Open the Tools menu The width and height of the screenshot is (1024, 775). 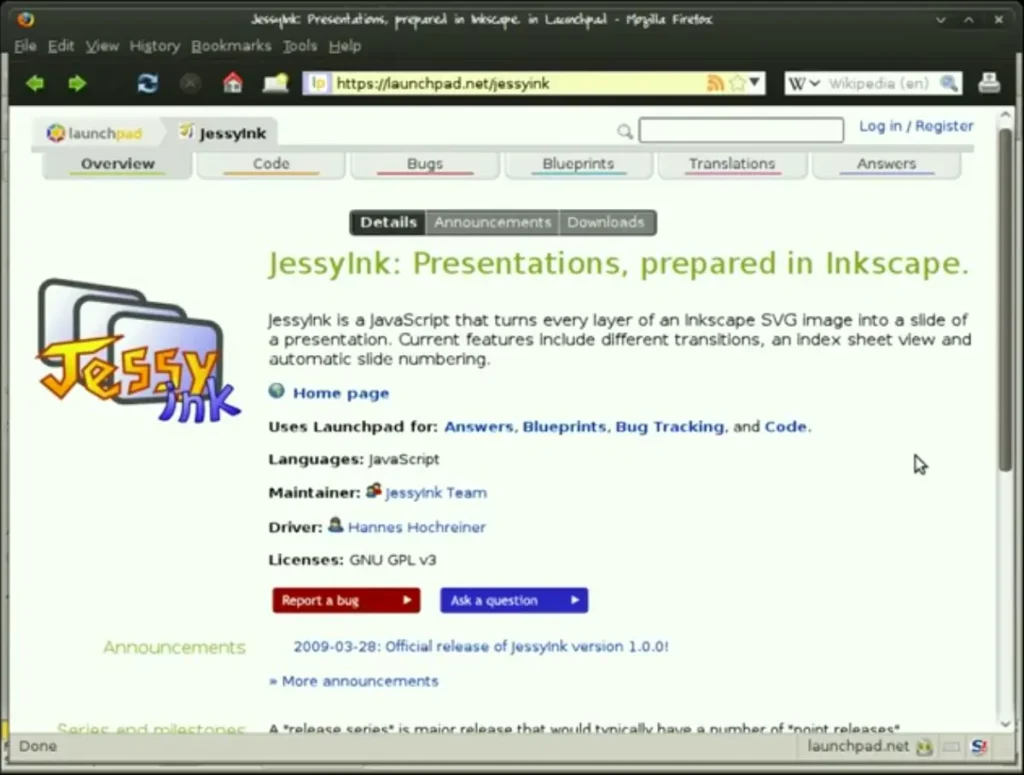pyautogui.click(x=300, y=46)
